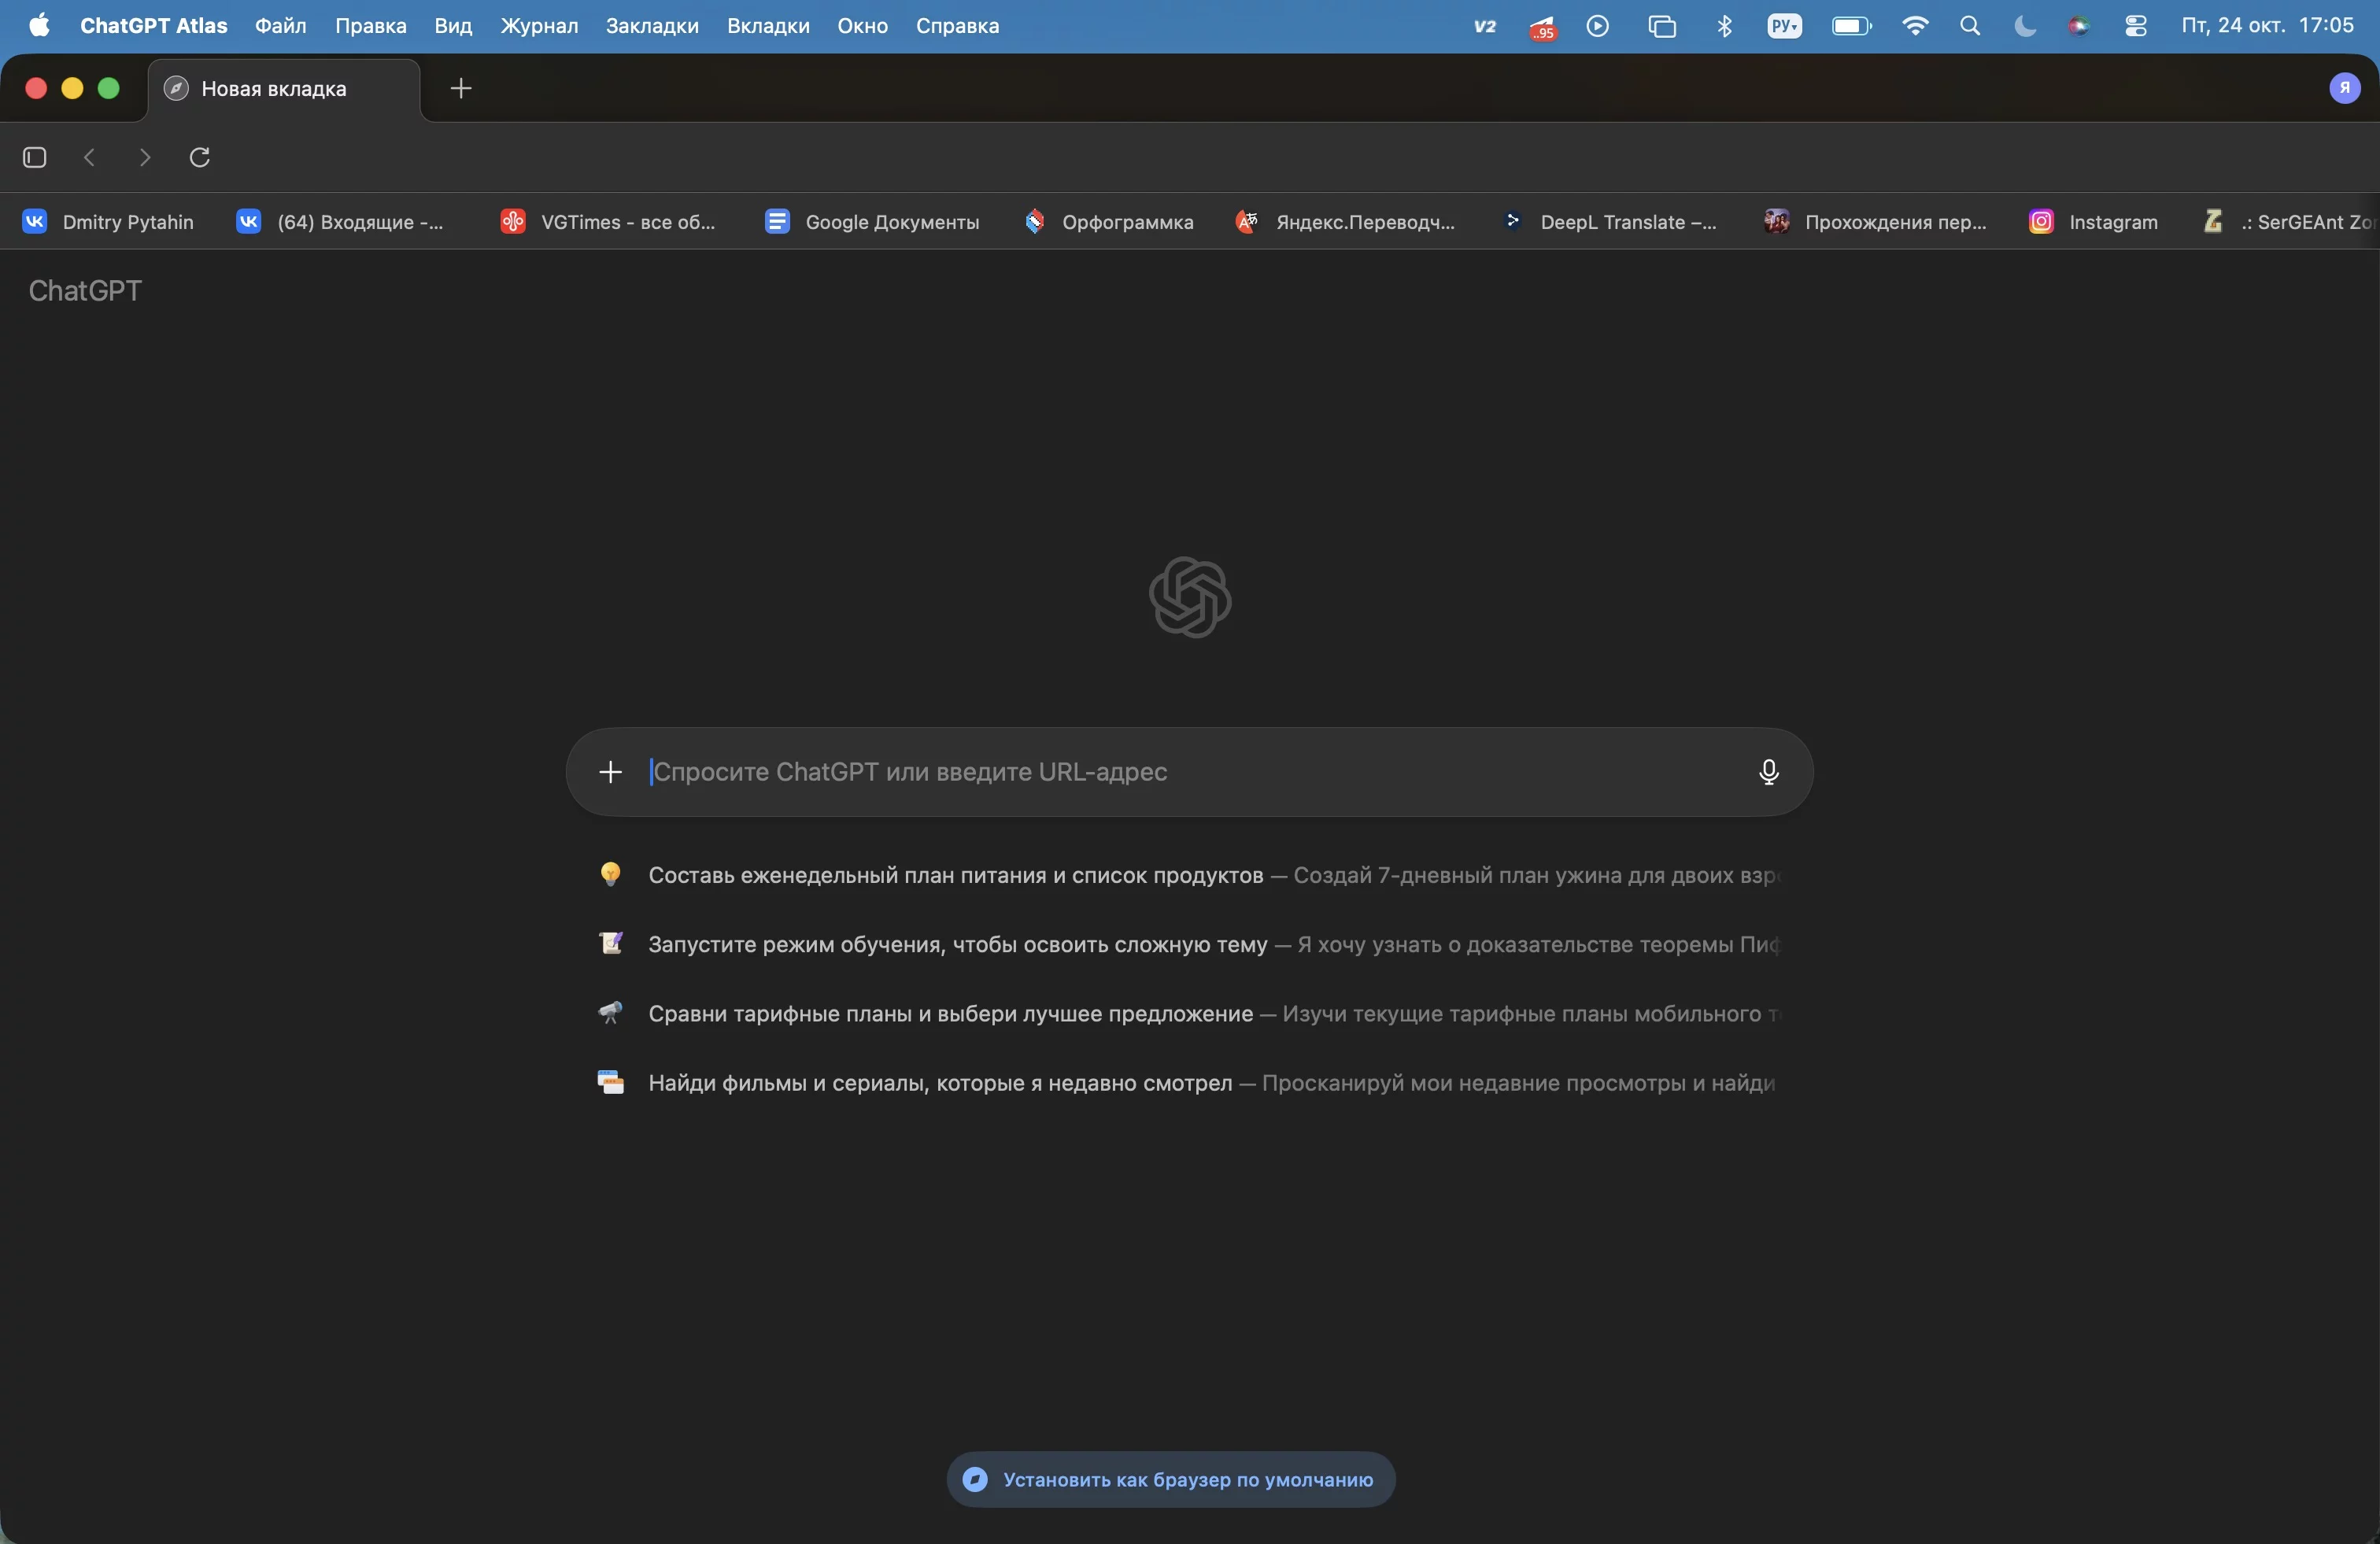Go back with the left arrow
This screenshot has height=1544, width=2380.
(x=90, y=157)
